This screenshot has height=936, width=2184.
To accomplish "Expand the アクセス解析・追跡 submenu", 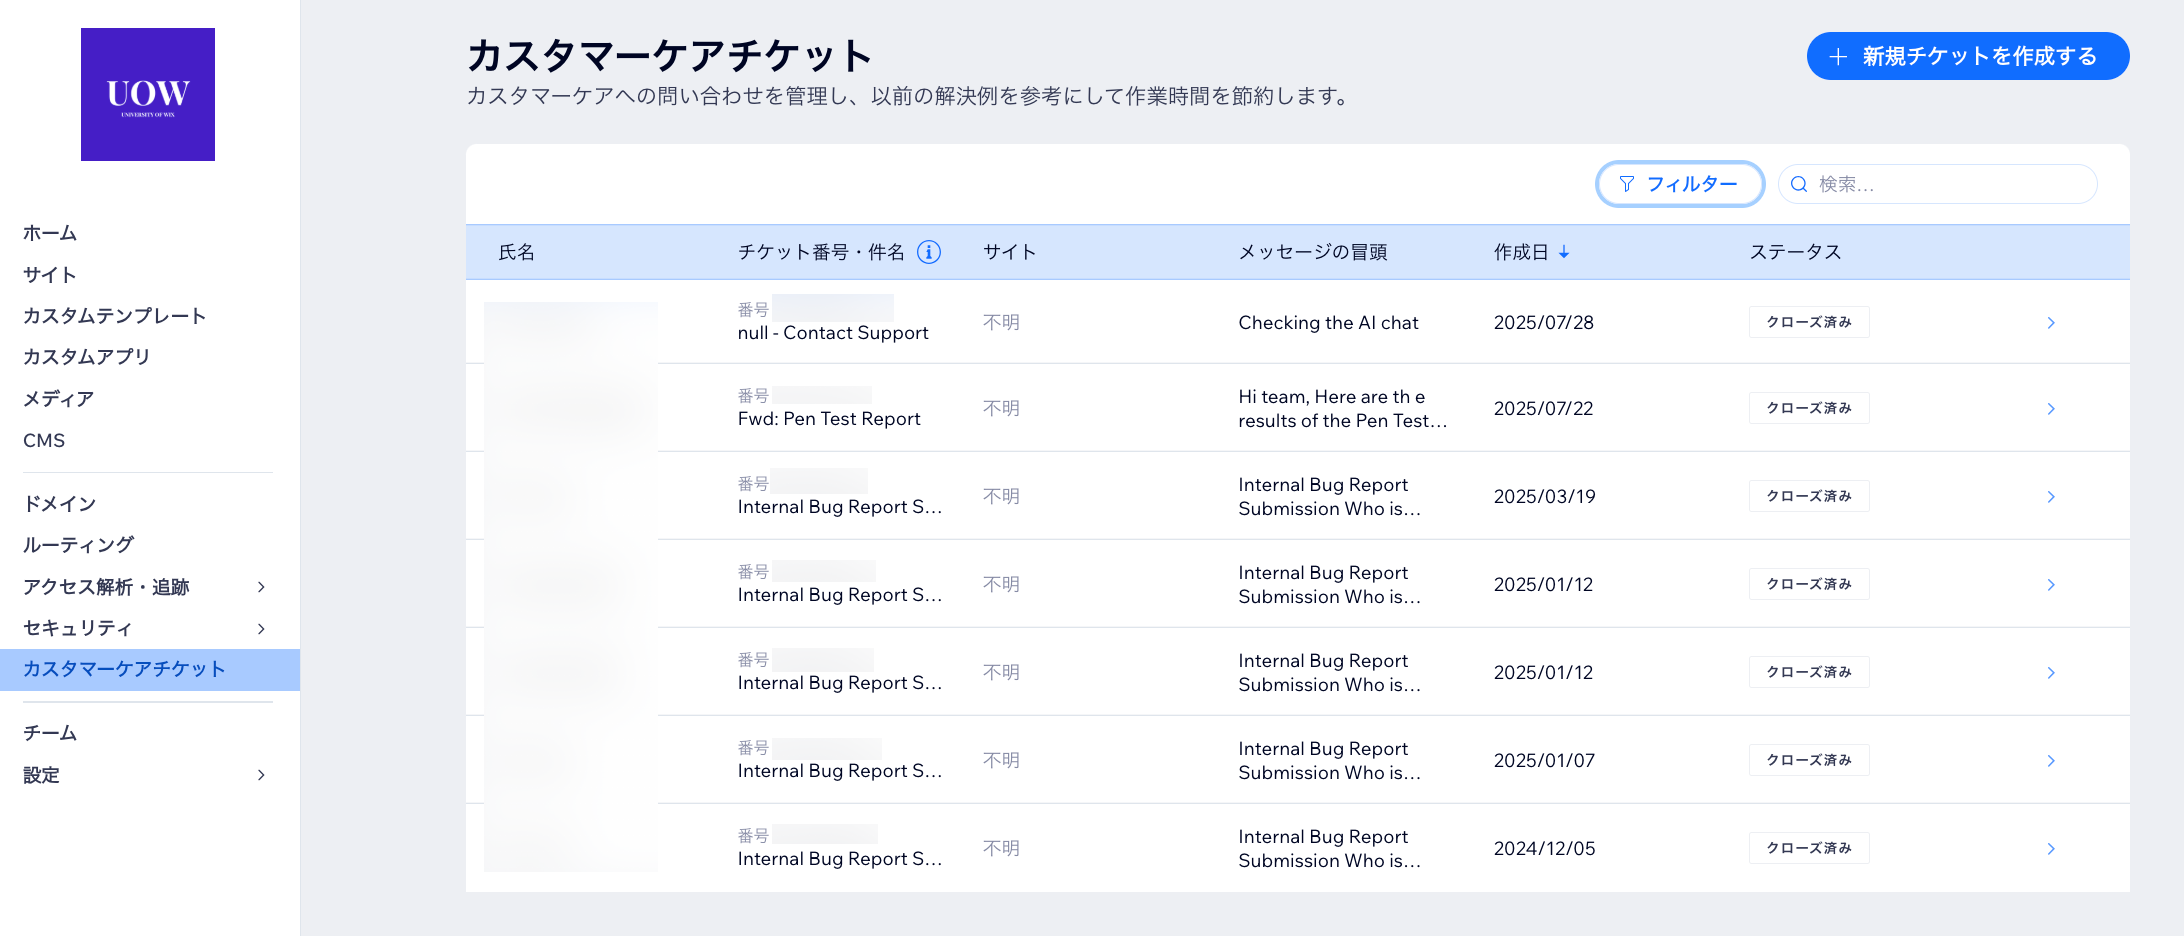I will click(261, 587).
